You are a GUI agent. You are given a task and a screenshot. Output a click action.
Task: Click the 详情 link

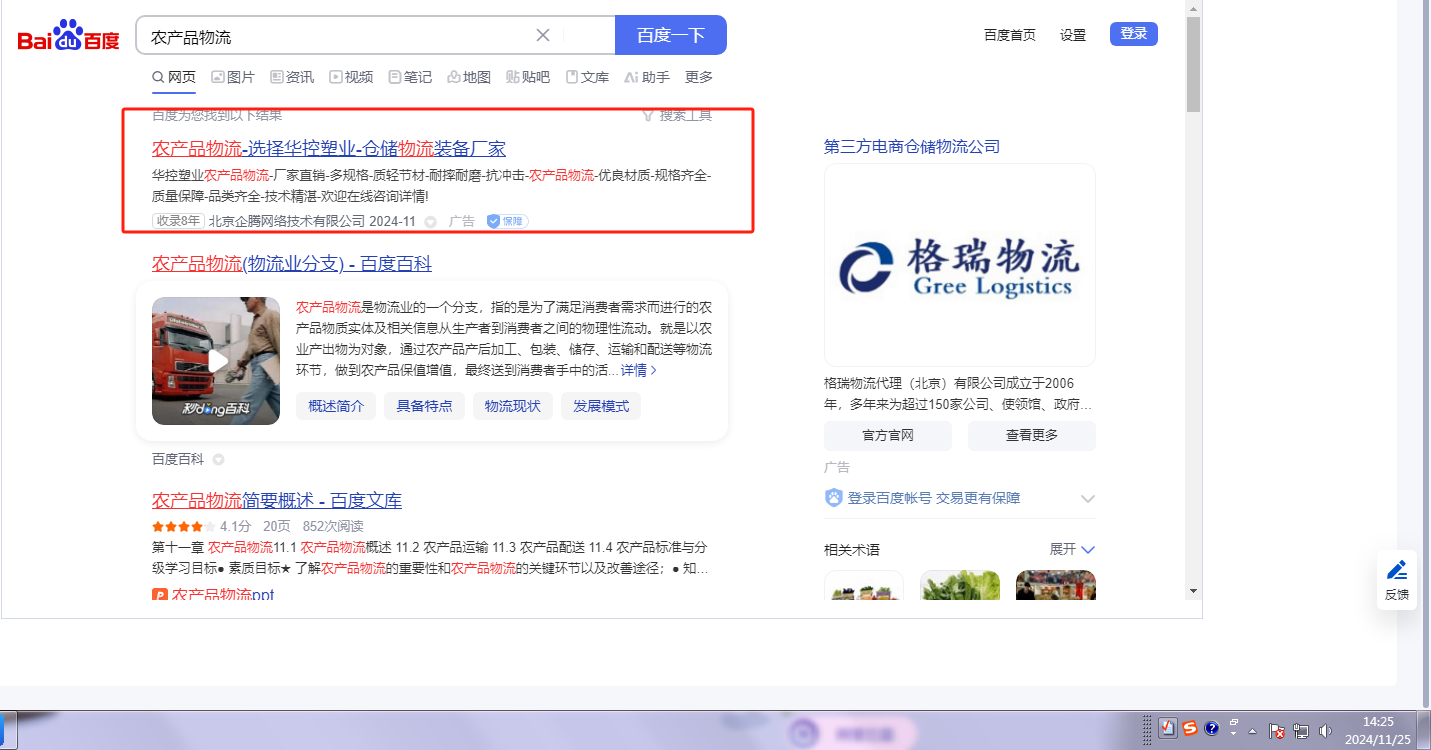click(639, 370)
